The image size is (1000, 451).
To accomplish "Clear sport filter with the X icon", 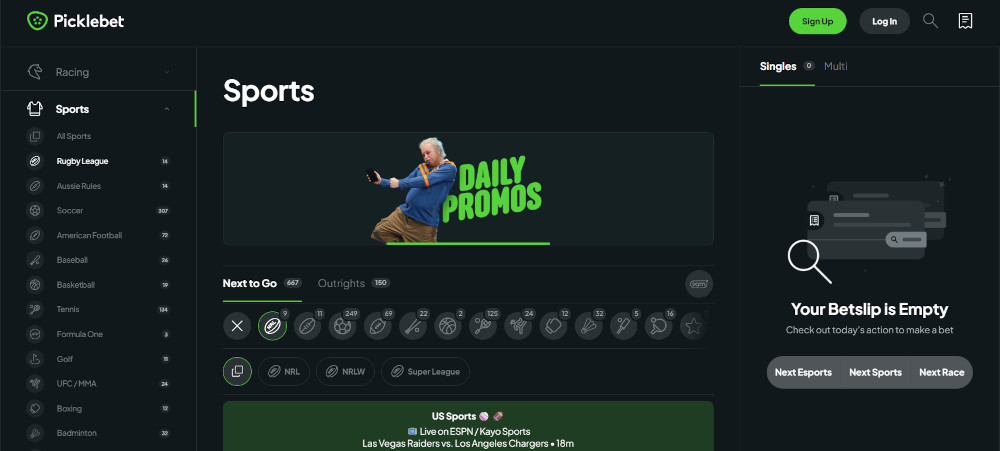I will click(x=237, y=326).
